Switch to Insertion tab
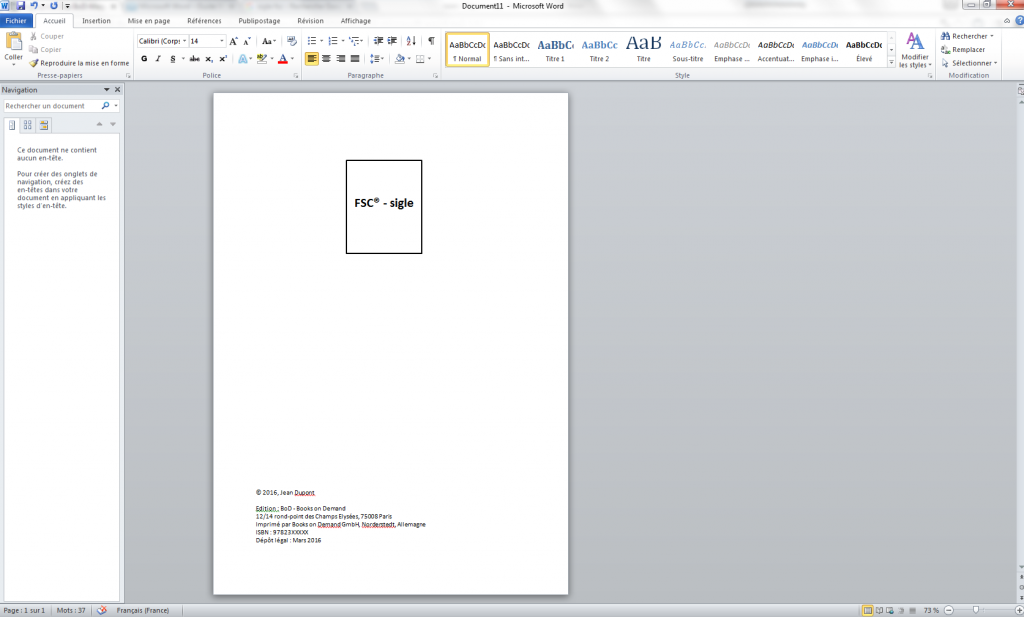This screenshot has height=617, width=1024. (x=96, y=21)
